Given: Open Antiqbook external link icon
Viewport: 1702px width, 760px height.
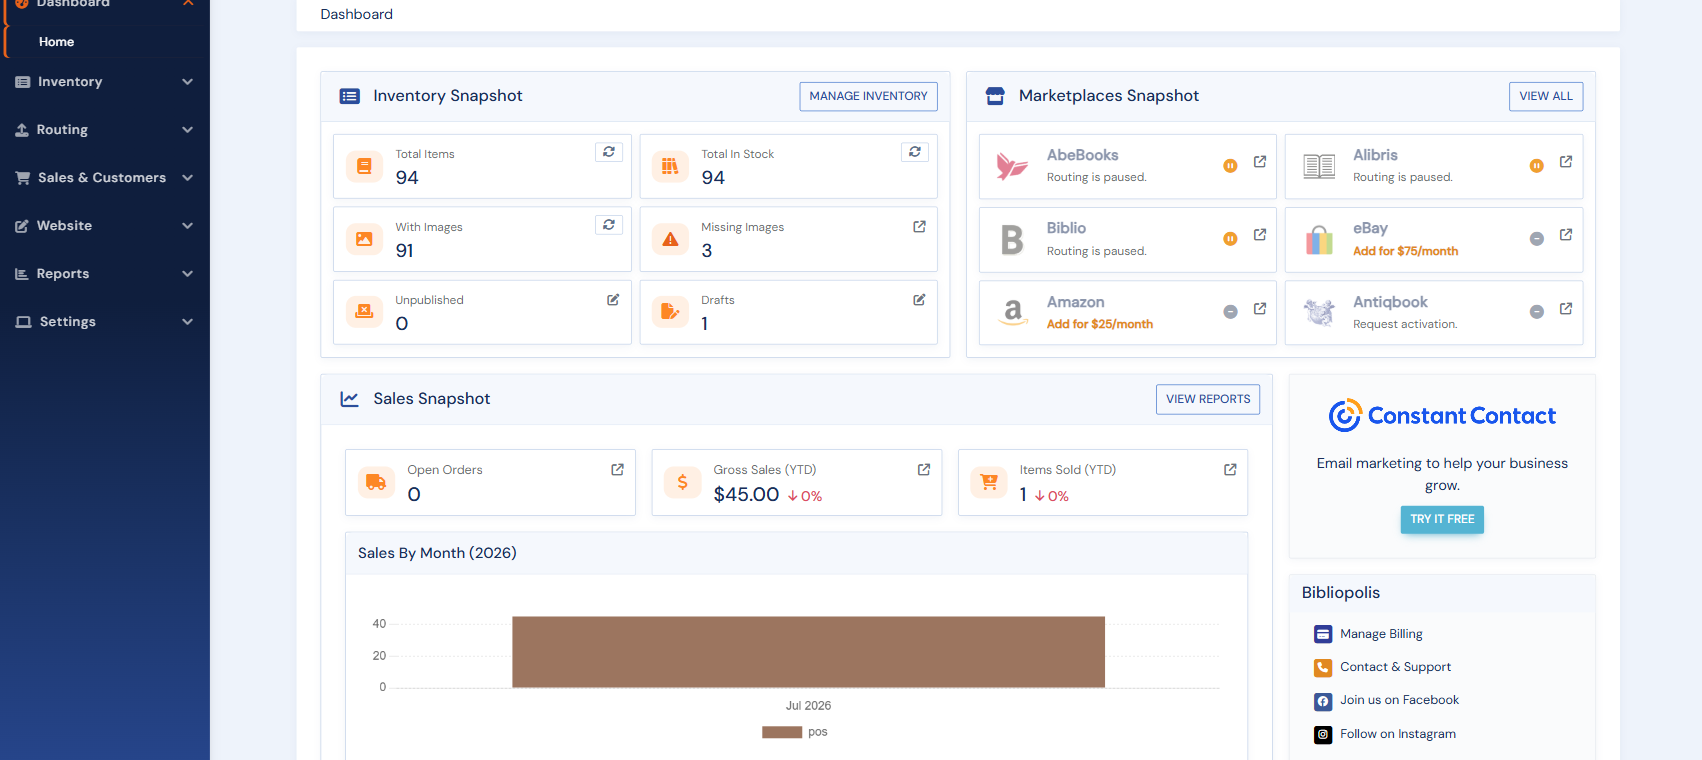Looking at the screenshot, I should [x=1566, y=309].
